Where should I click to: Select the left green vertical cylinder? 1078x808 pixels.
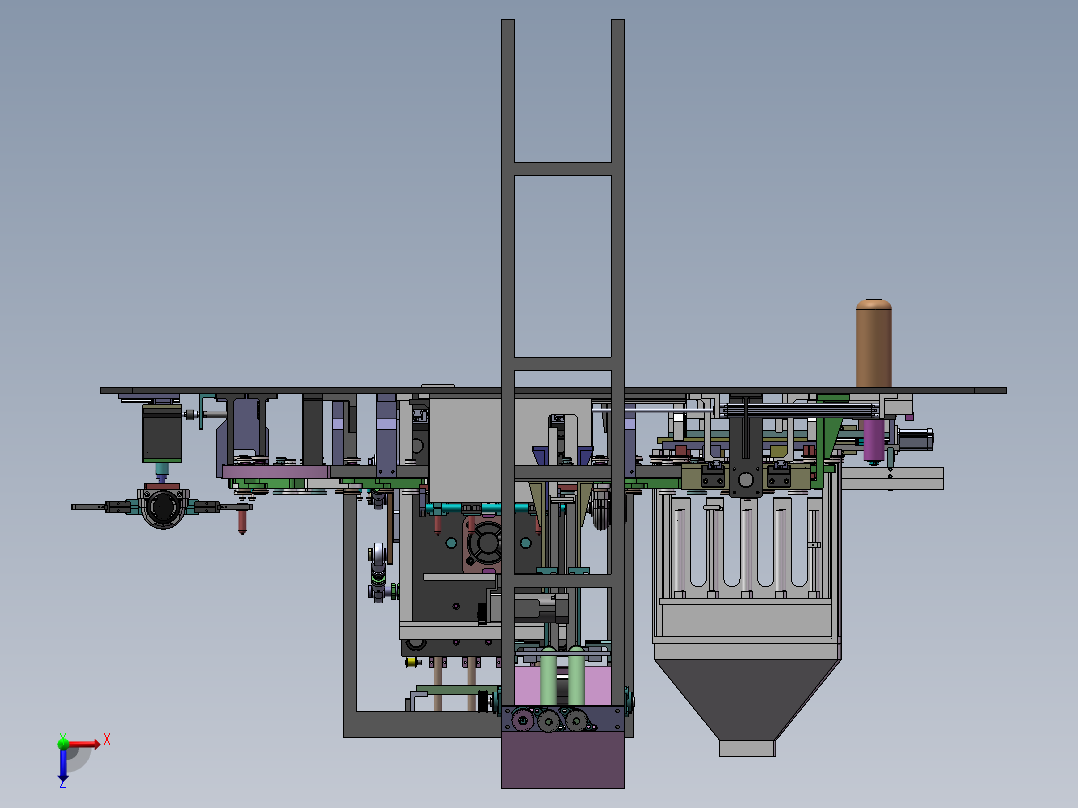click(549, 677)
